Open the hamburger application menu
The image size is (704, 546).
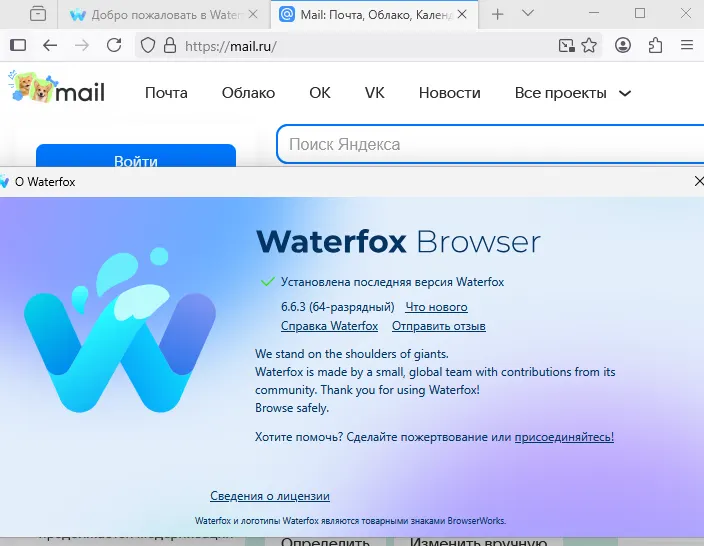687,45
